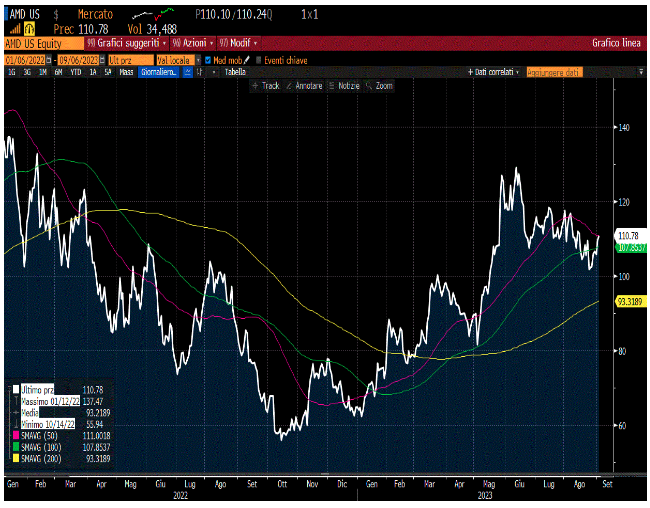Click the collapse arrow at toolbar right edge
This screenshot has height=508, width=650.
tap(641, 72)
